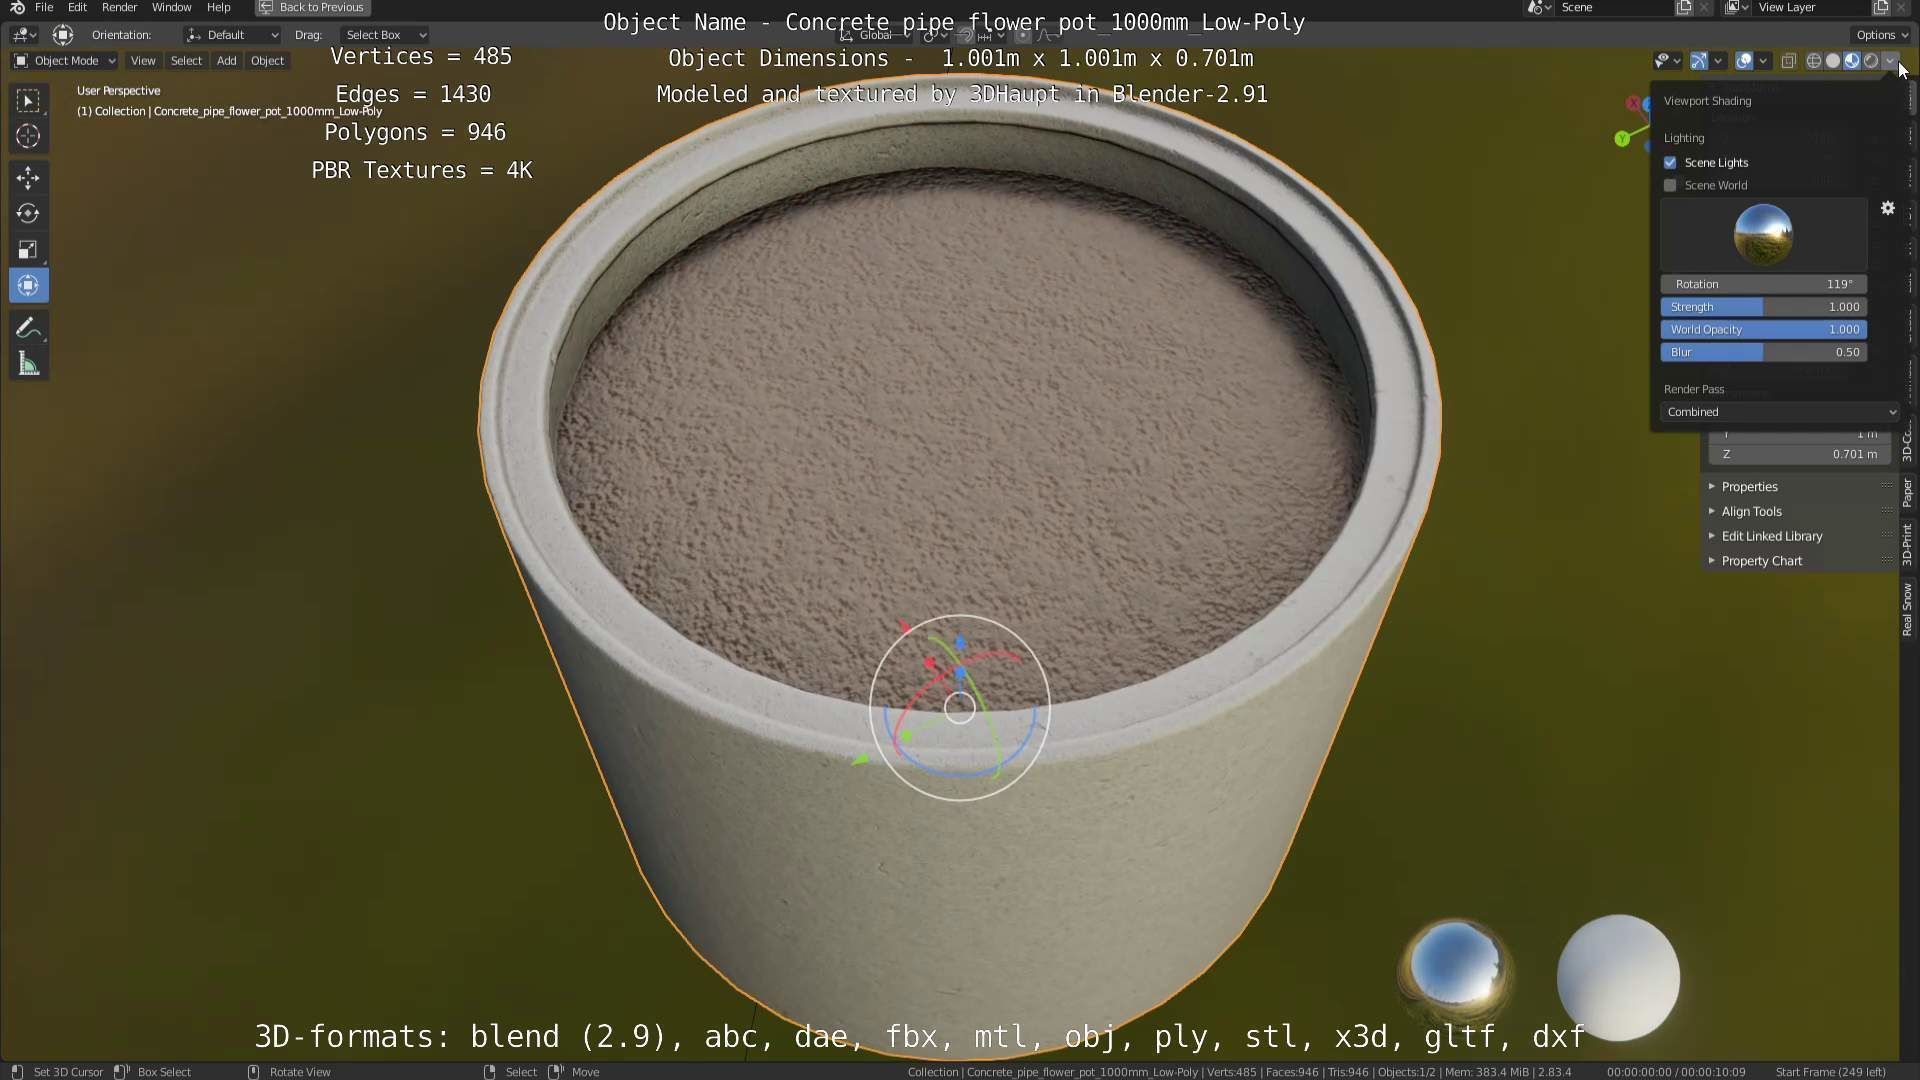Click the green Y axis gizmo dot

pos(1622,139)
